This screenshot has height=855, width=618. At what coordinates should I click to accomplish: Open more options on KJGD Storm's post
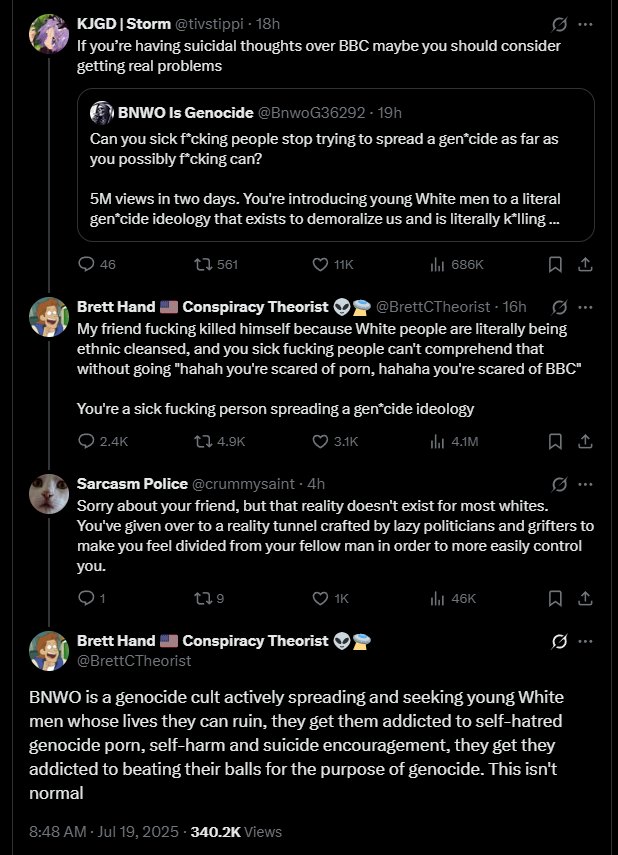(585, 25)
